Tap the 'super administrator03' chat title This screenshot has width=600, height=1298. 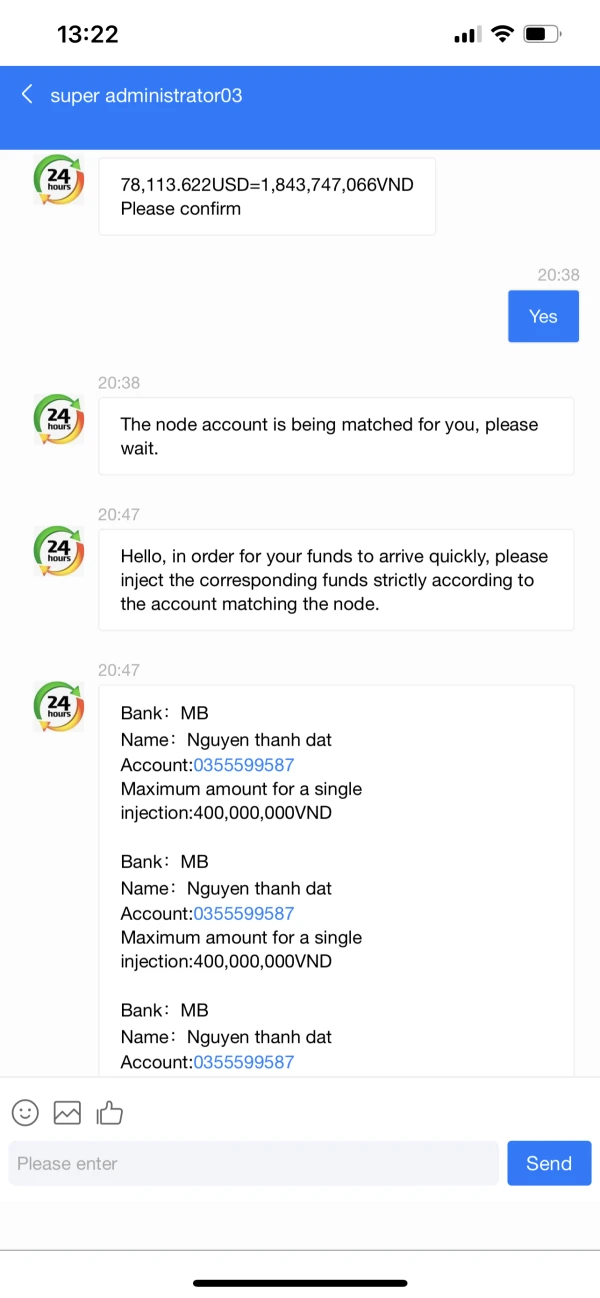pyautogui.click(x=146, y=96)
